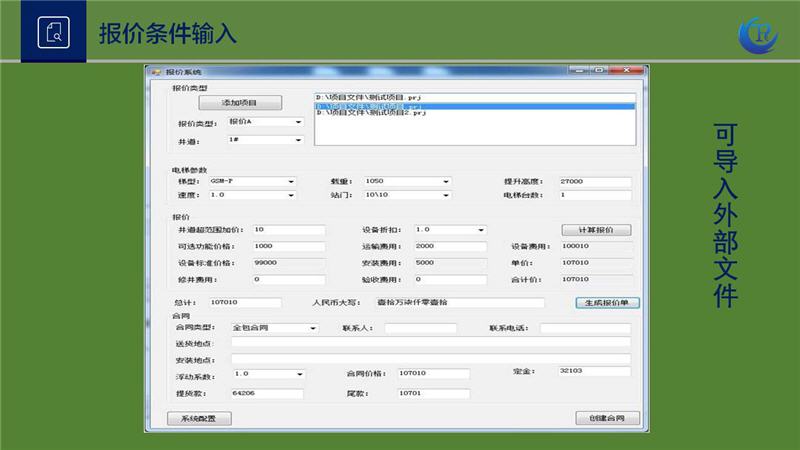Select 测试项目2.prj in the file list

(371, 114)
